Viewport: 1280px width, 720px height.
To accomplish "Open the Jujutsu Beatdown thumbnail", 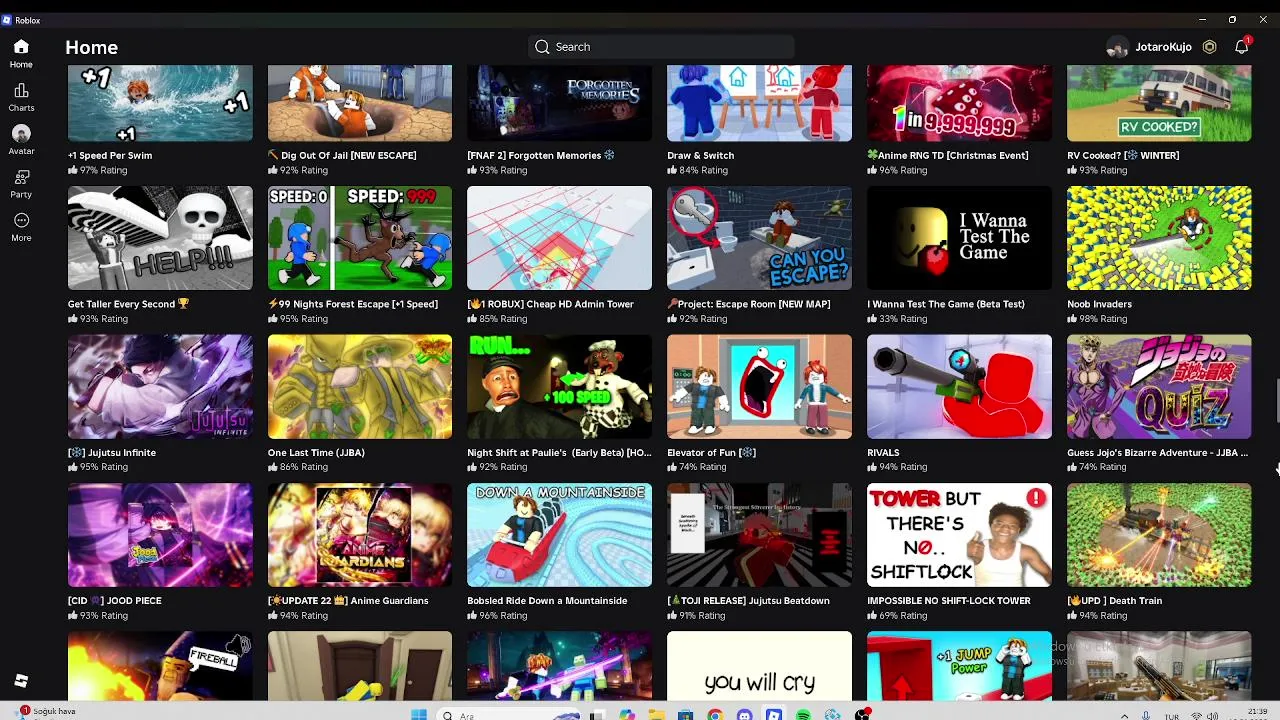I will click(759, 535).
